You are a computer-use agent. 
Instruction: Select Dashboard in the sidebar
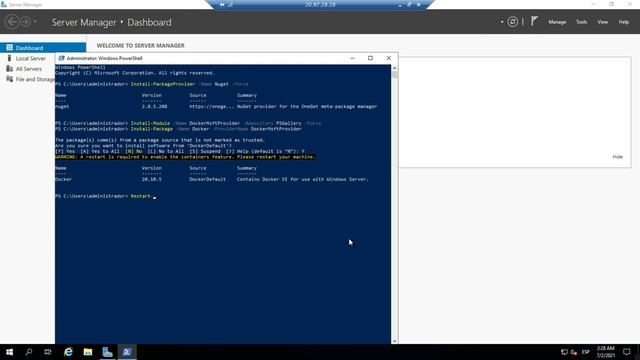43,48
